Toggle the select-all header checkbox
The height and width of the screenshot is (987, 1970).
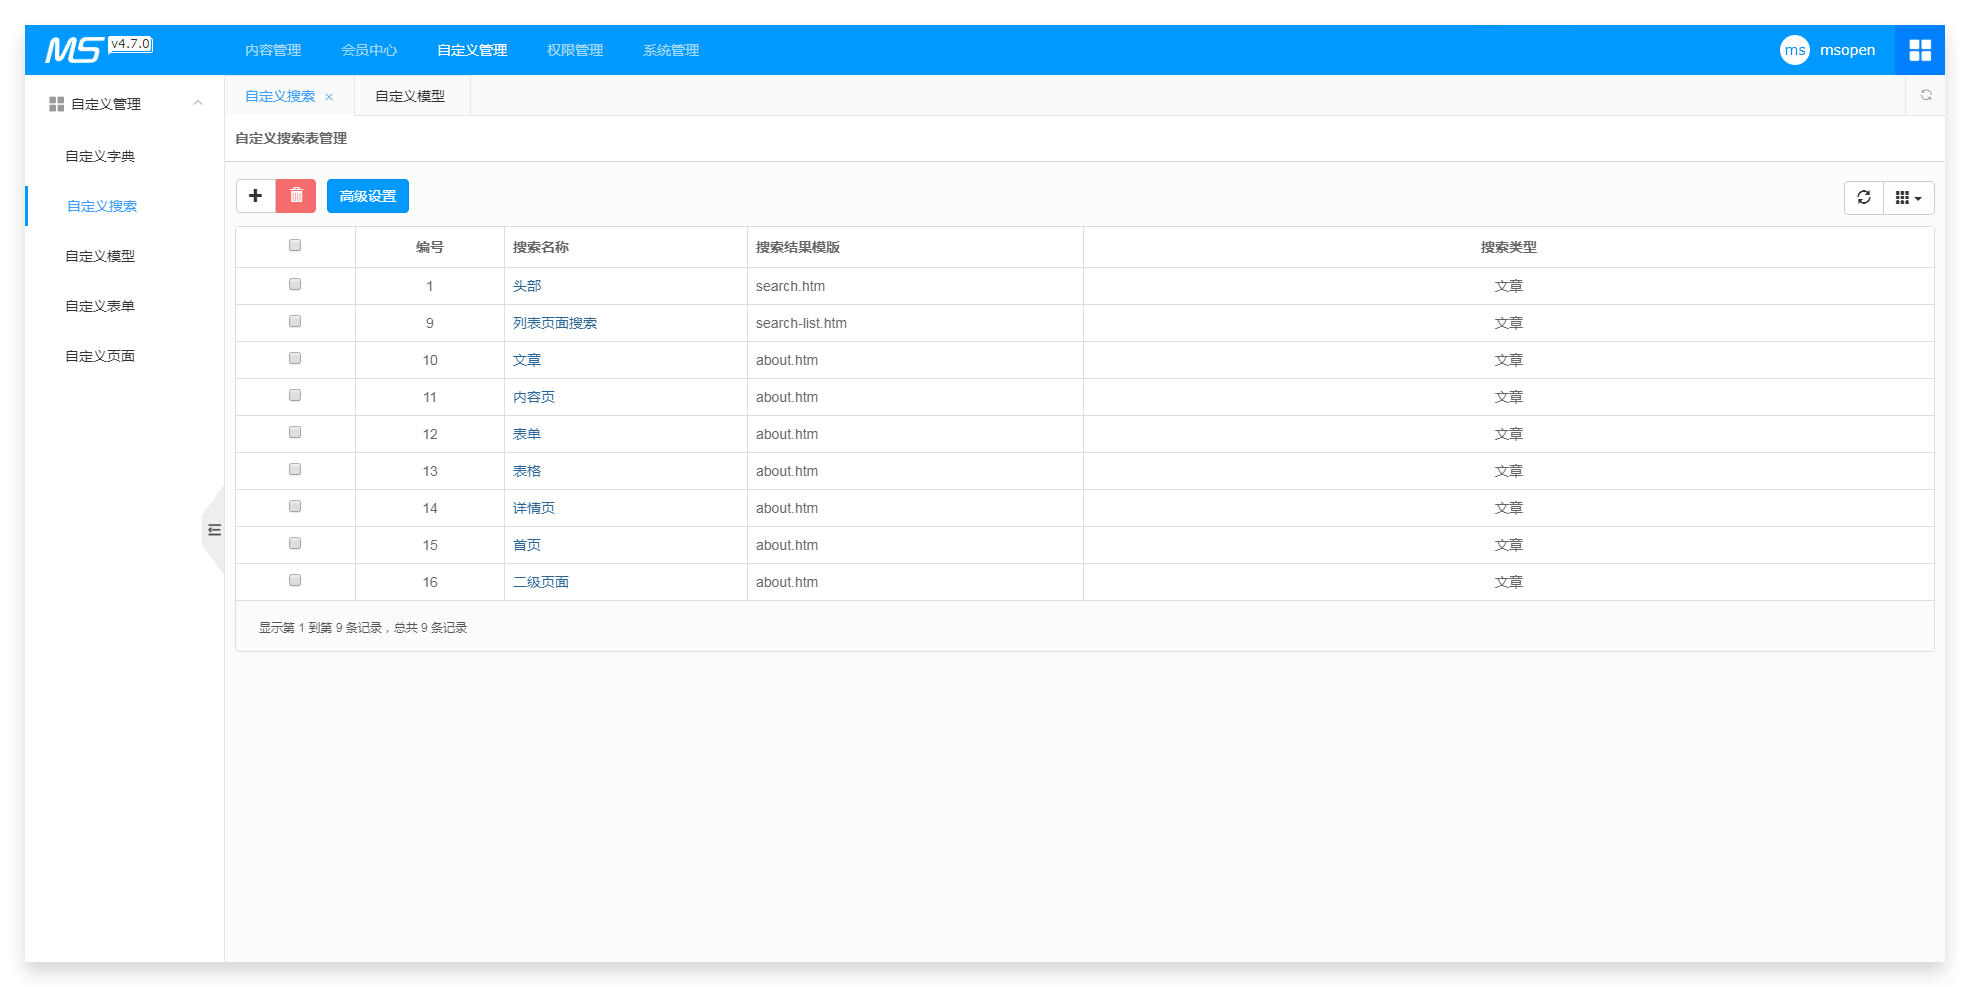(x=295, y=245)
